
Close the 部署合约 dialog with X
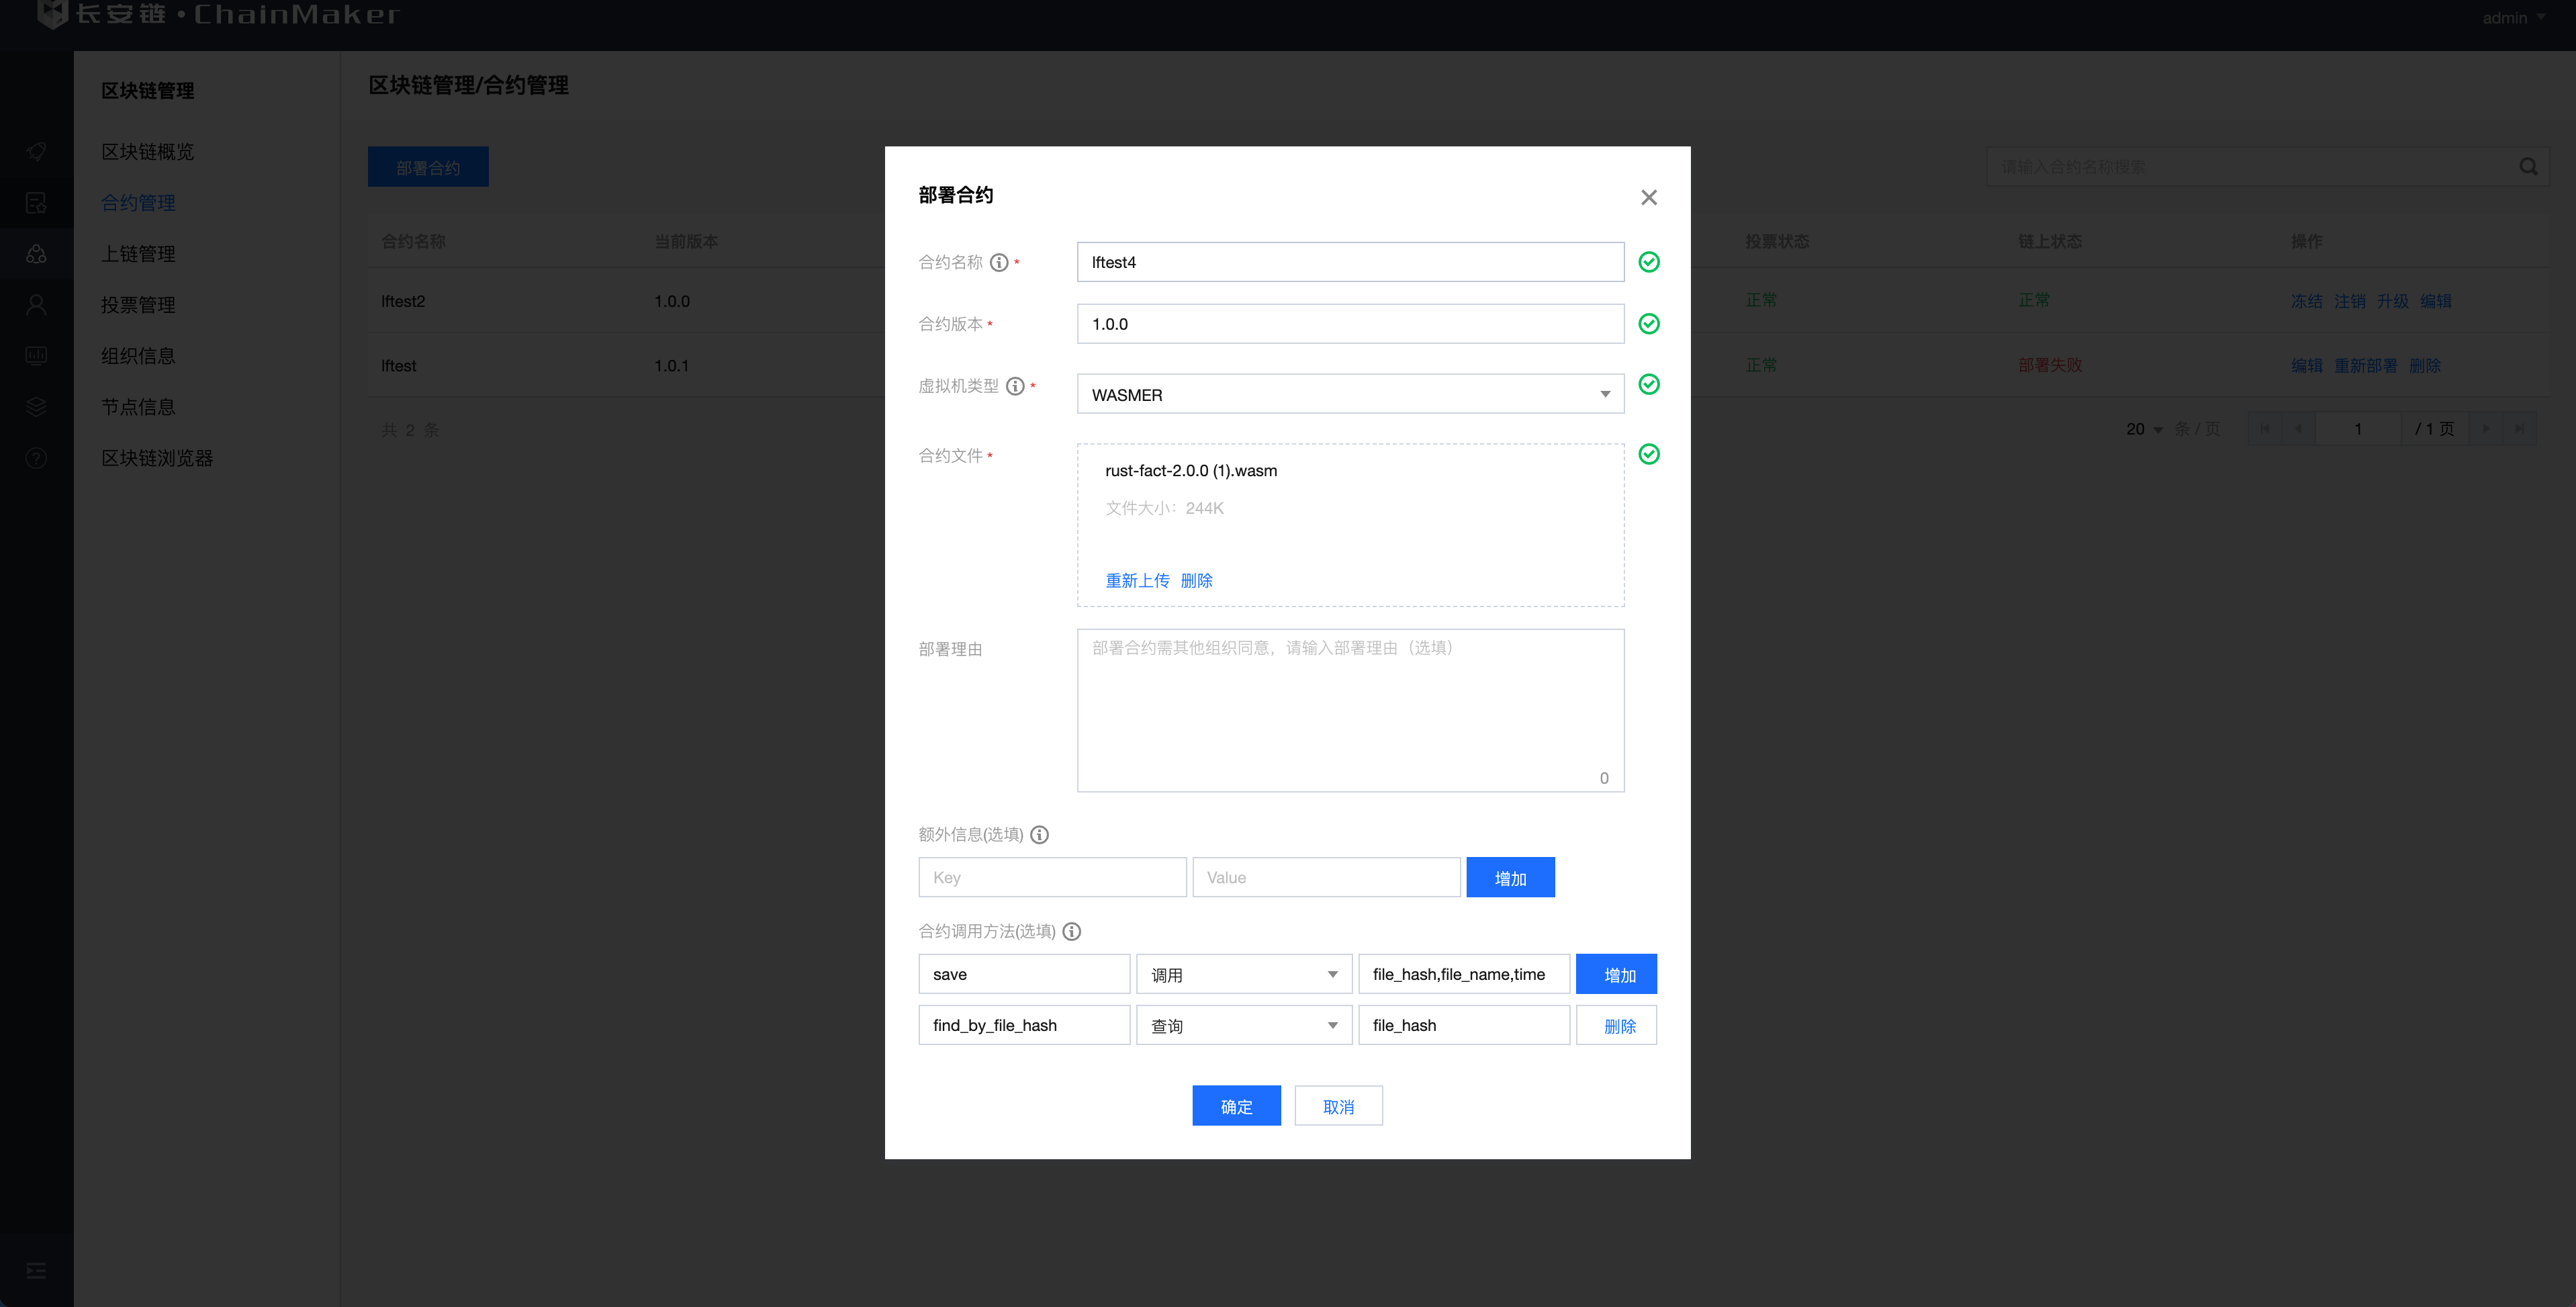pyautogui.click(x=1648, y=198)
